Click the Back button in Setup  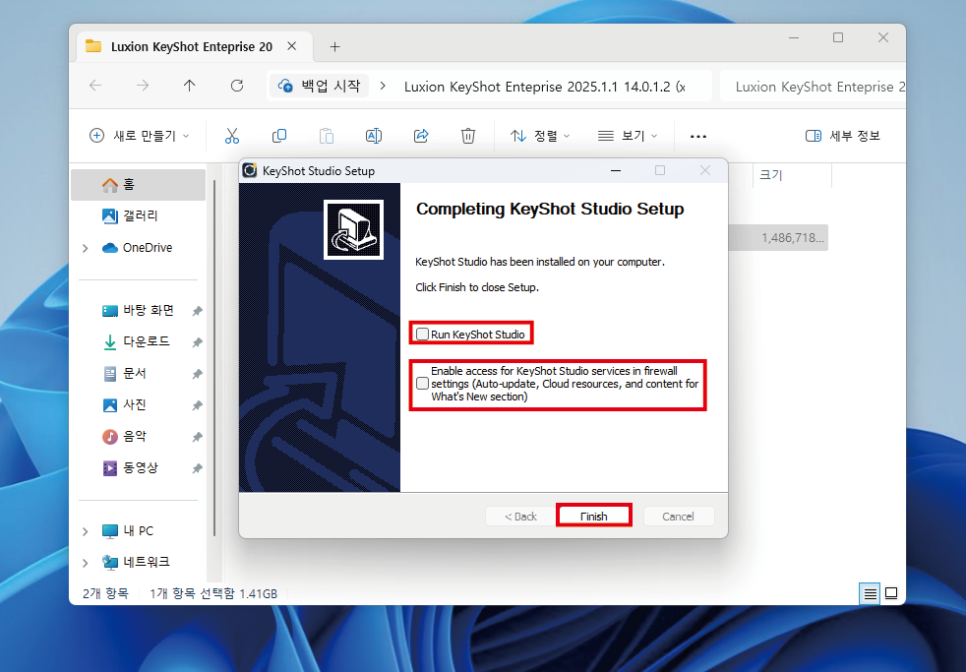521,516
